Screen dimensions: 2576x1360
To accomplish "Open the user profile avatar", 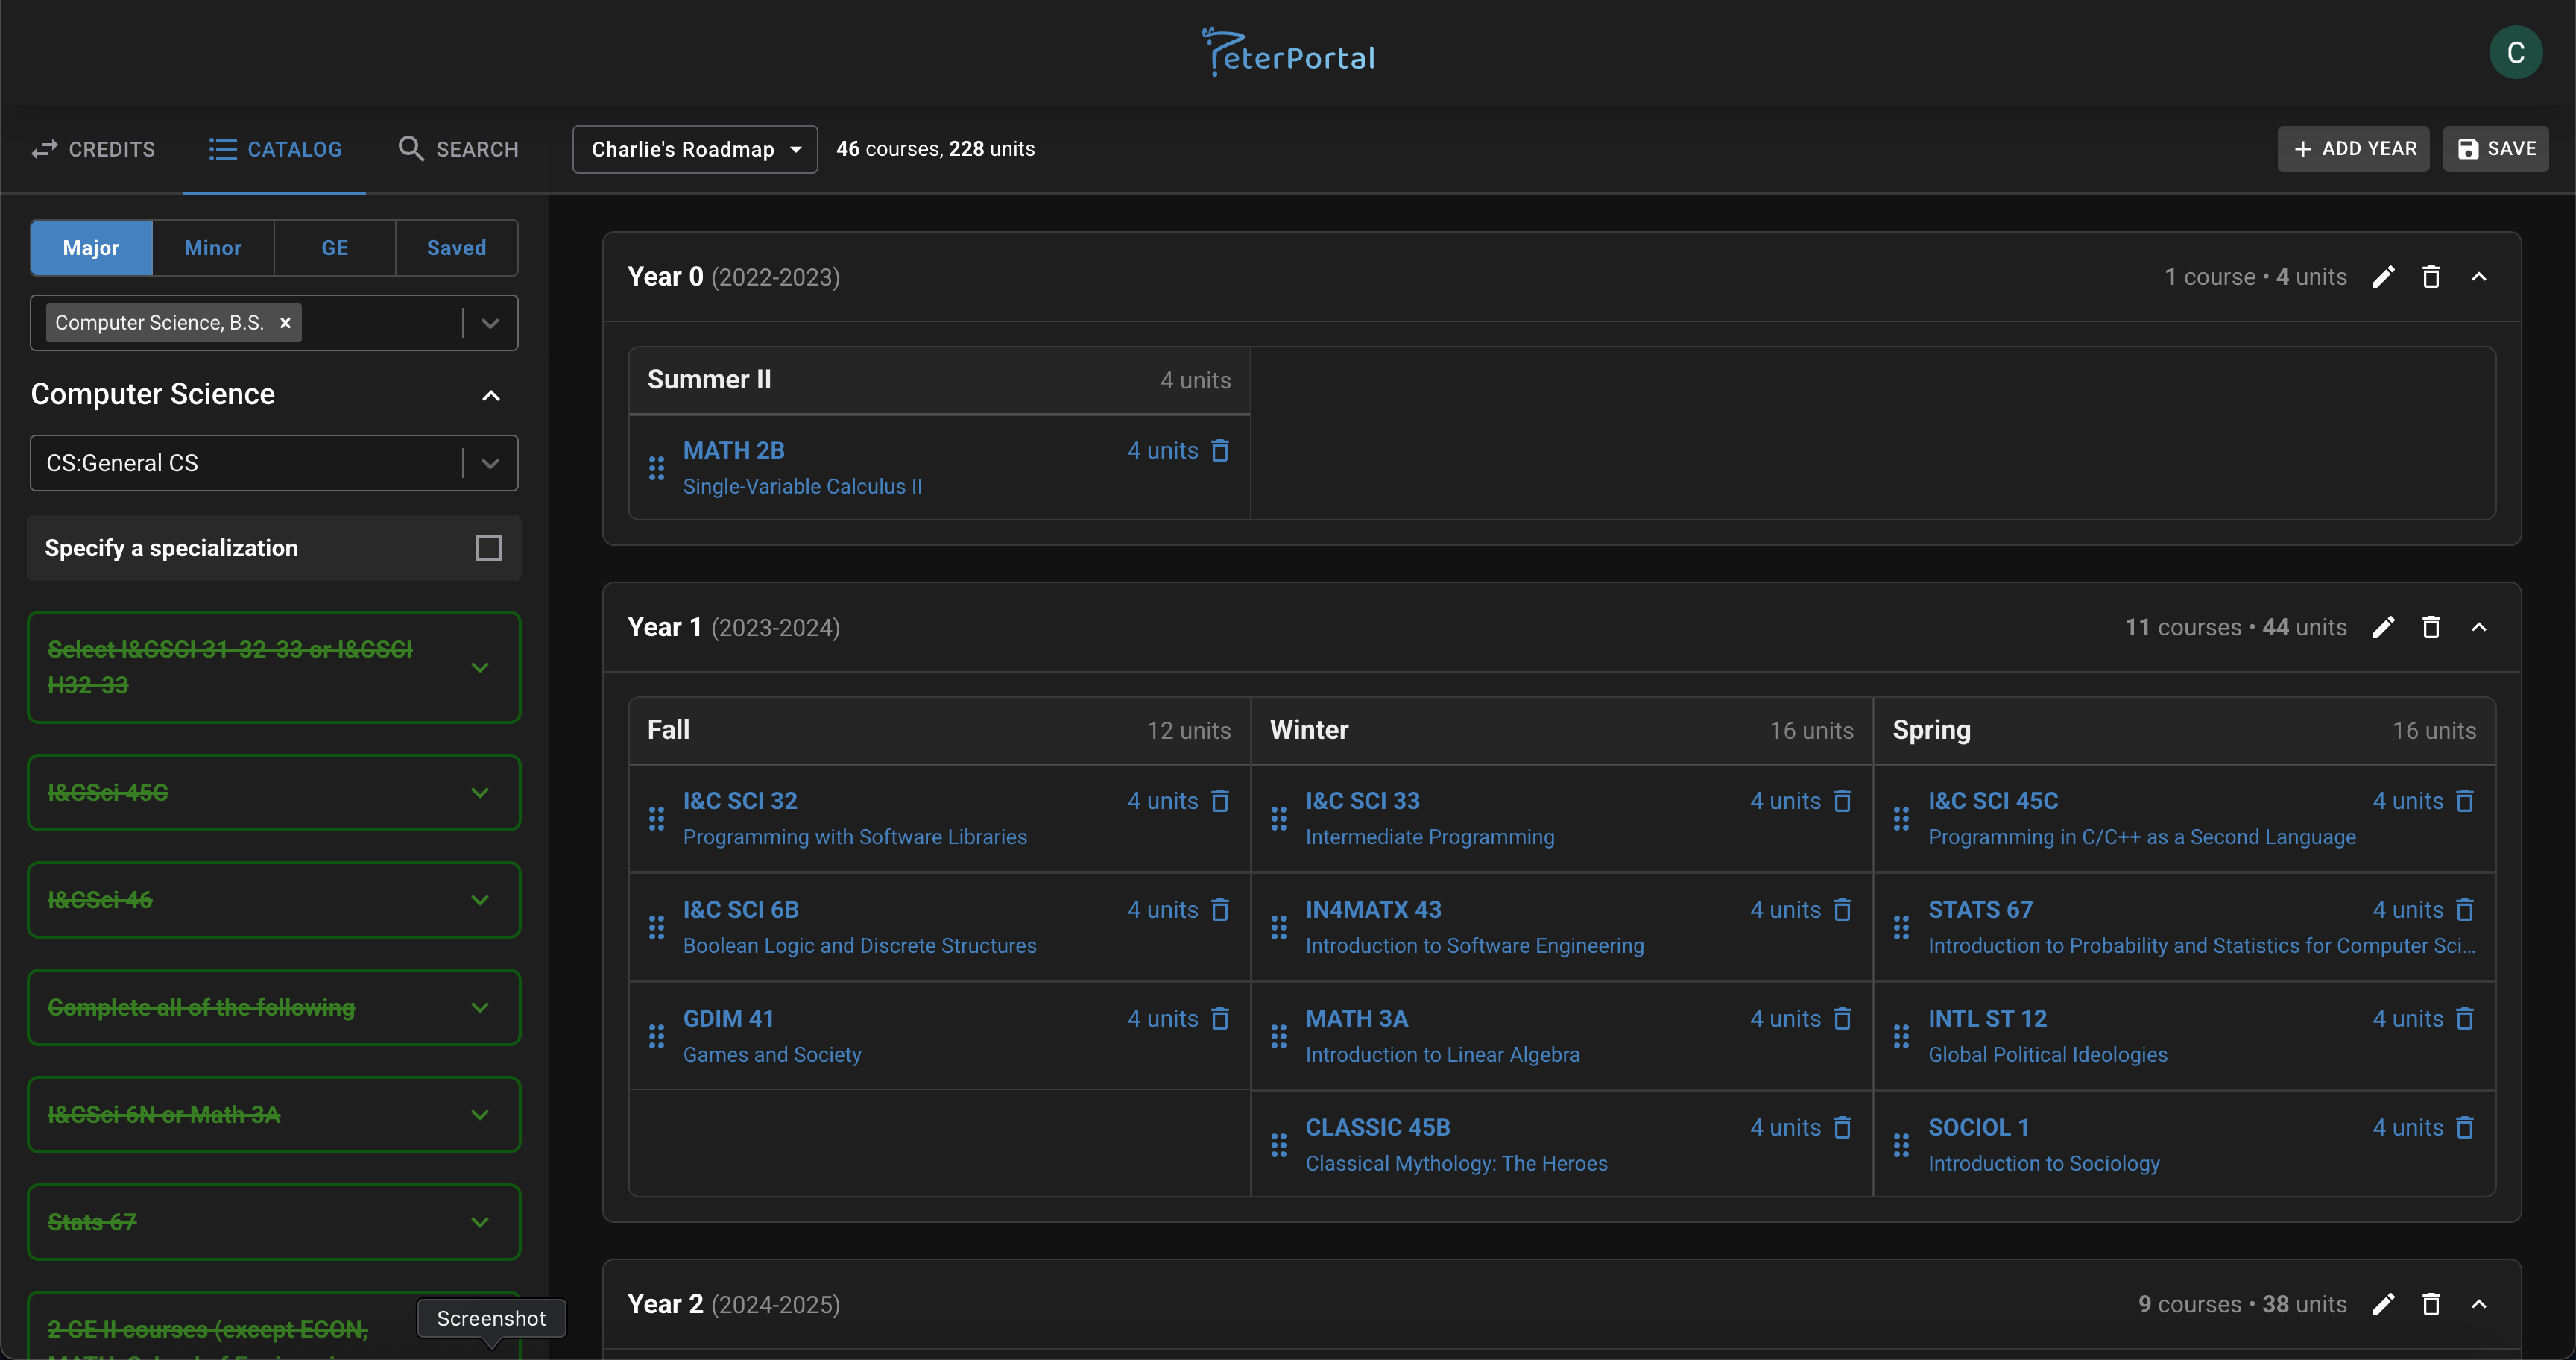I will 2515,53.
